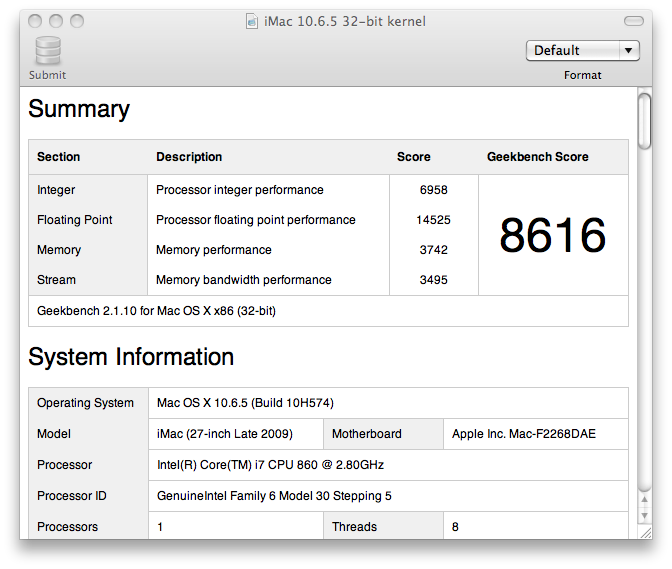Click the scrollbar down arrow
Viewport: 672px width, 569px height.
tap(644, 516)
